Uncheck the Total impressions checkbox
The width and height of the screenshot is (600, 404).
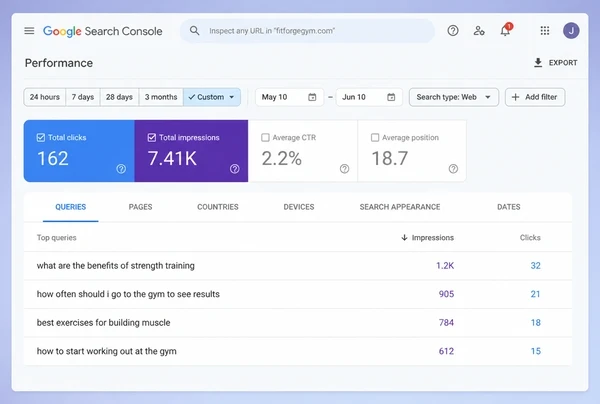152,137
